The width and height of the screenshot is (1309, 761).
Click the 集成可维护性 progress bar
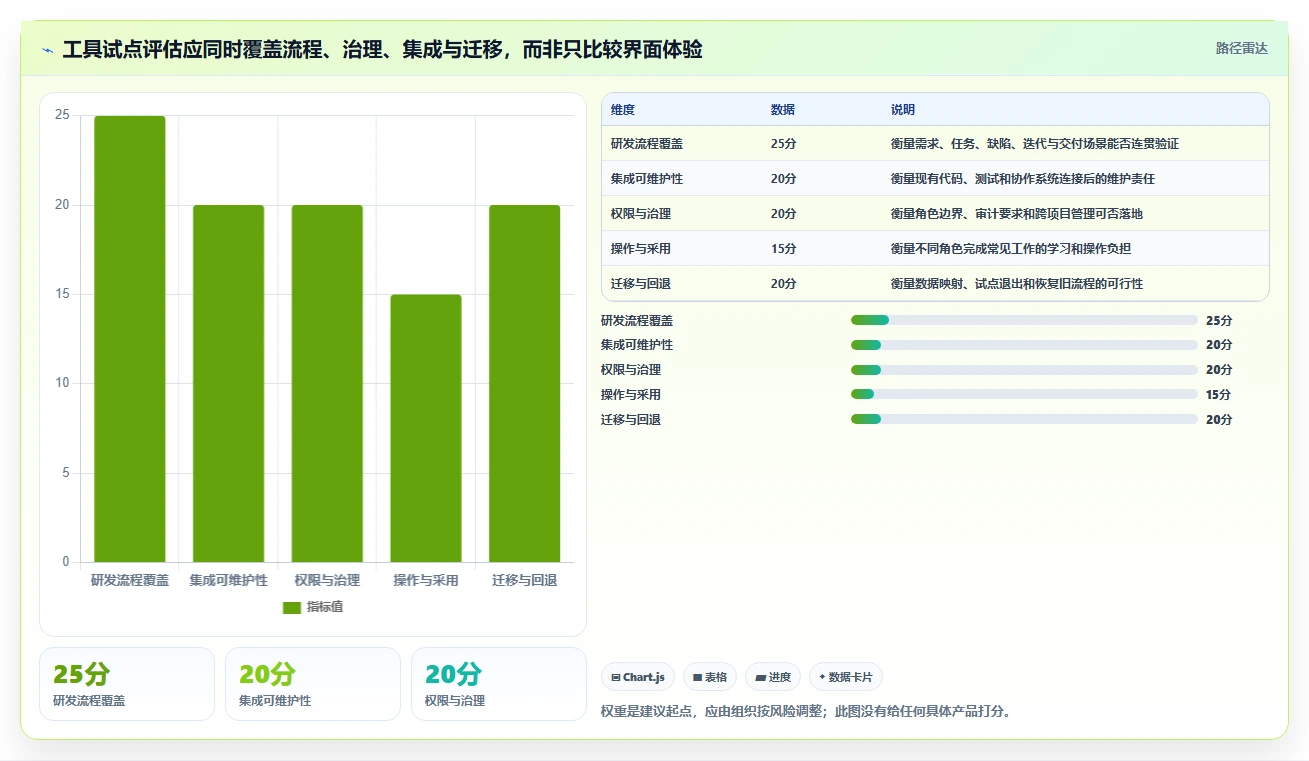(1024, 345)
